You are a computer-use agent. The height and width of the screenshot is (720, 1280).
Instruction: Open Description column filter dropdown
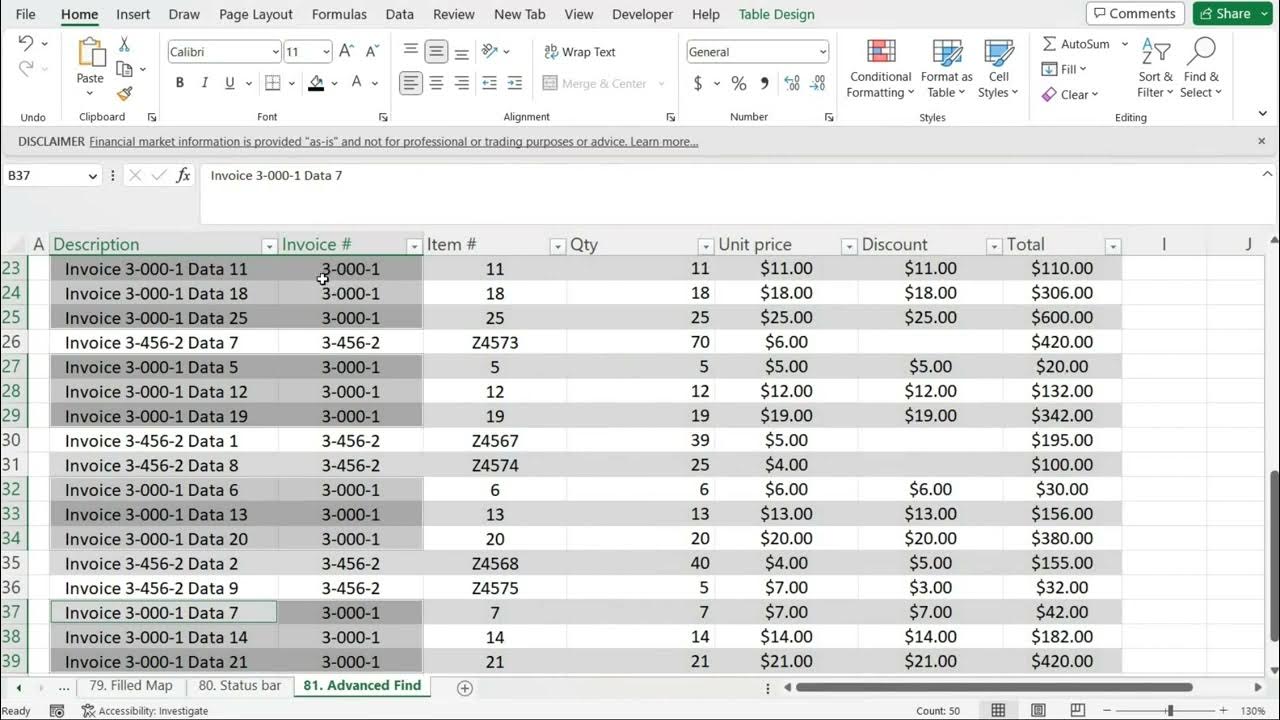268,246
